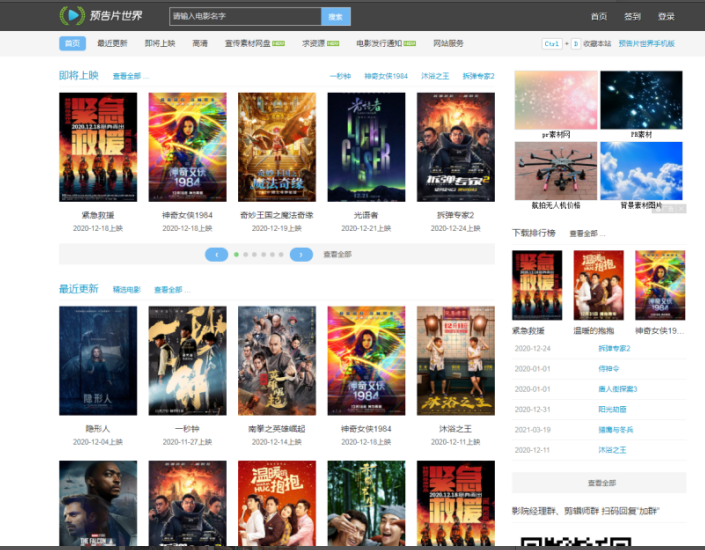The width and height of the screenshot is (705, 550).
Task: Open the 紧急救援 poster in 即将上映
Action: click(x=98, y=147)
